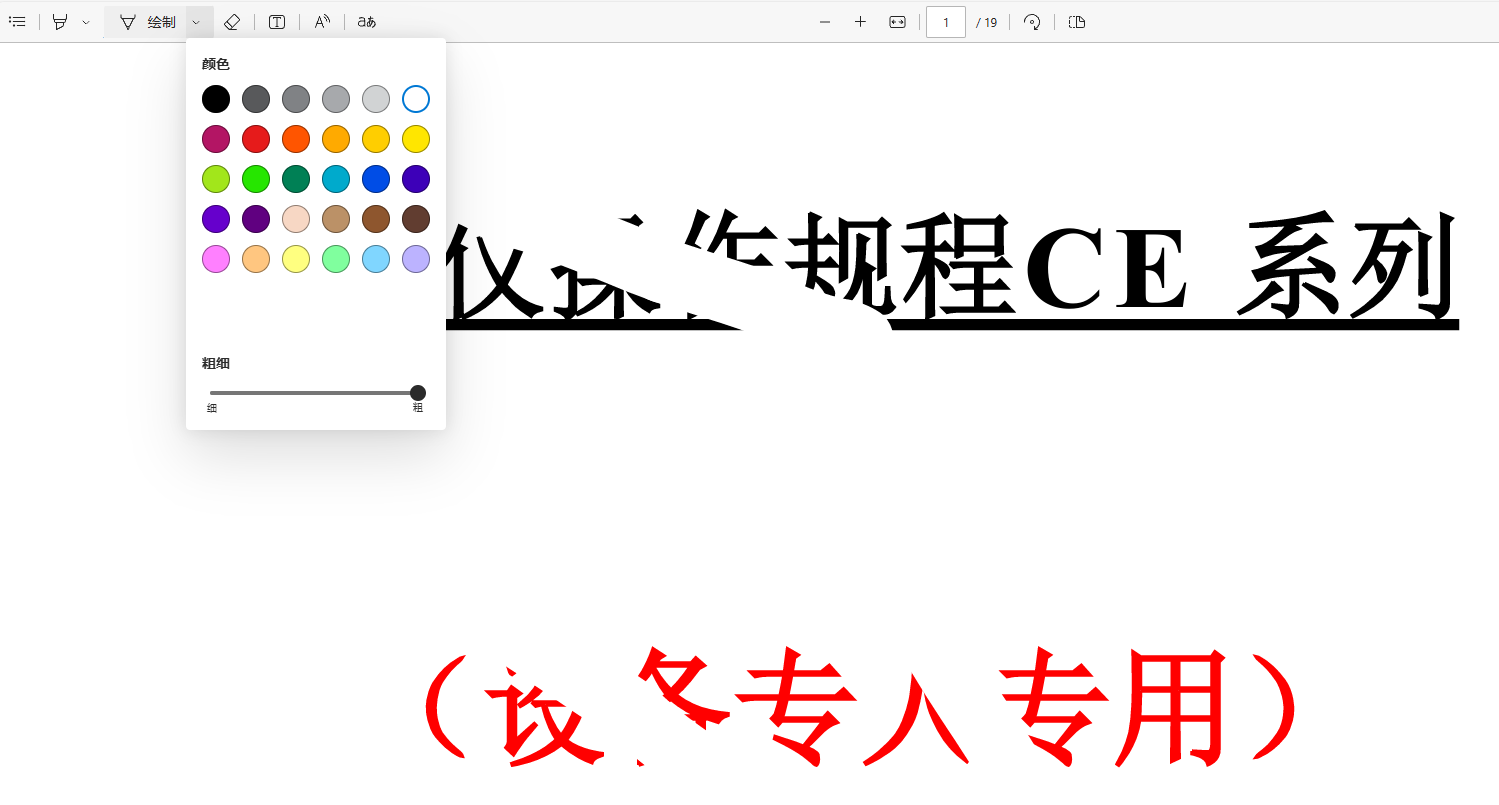Activate the Add text tool

tap(277, 21)
